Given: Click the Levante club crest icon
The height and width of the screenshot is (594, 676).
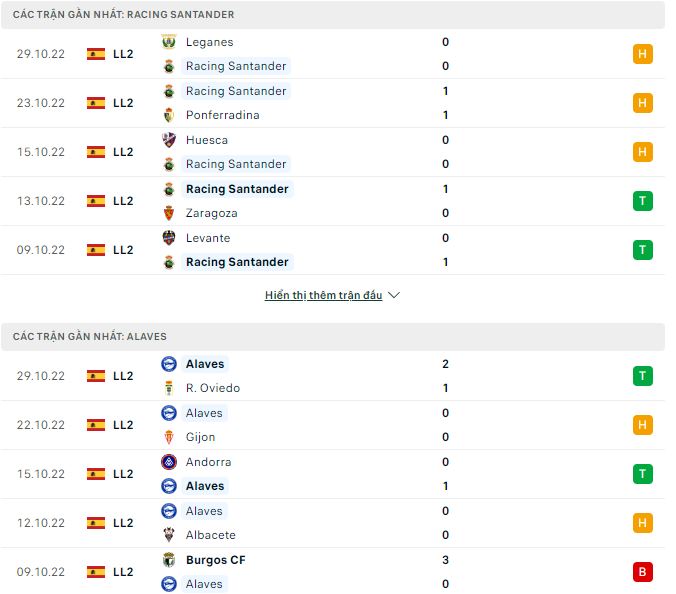Looking at the screenshot, I should (x=169, y=238).
